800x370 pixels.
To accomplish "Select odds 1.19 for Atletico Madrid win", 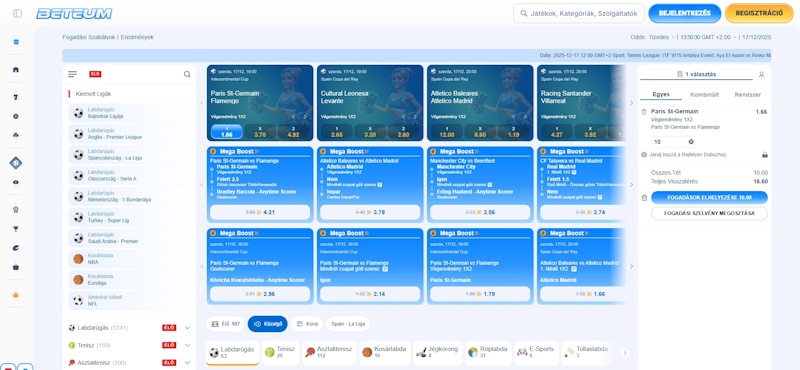I will point(513,132).
